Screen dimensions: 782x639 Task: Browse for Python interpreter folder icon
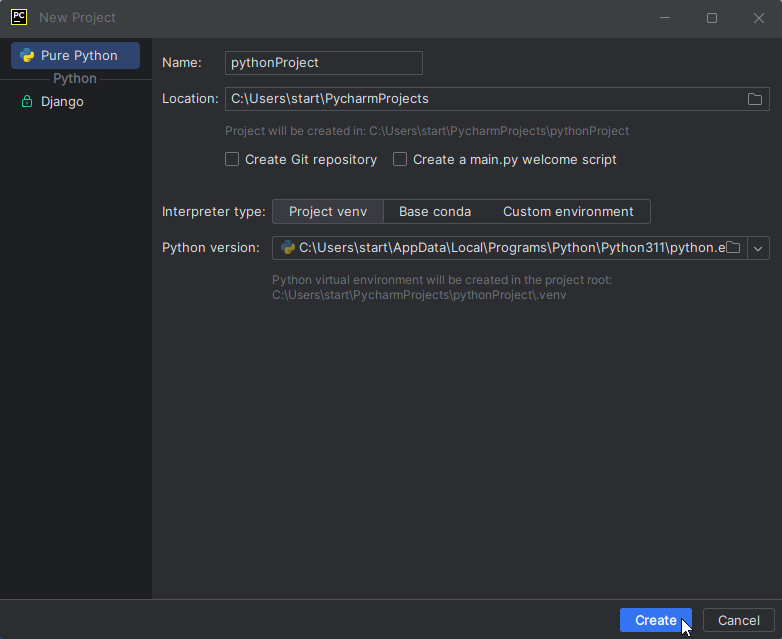point(733,247)
